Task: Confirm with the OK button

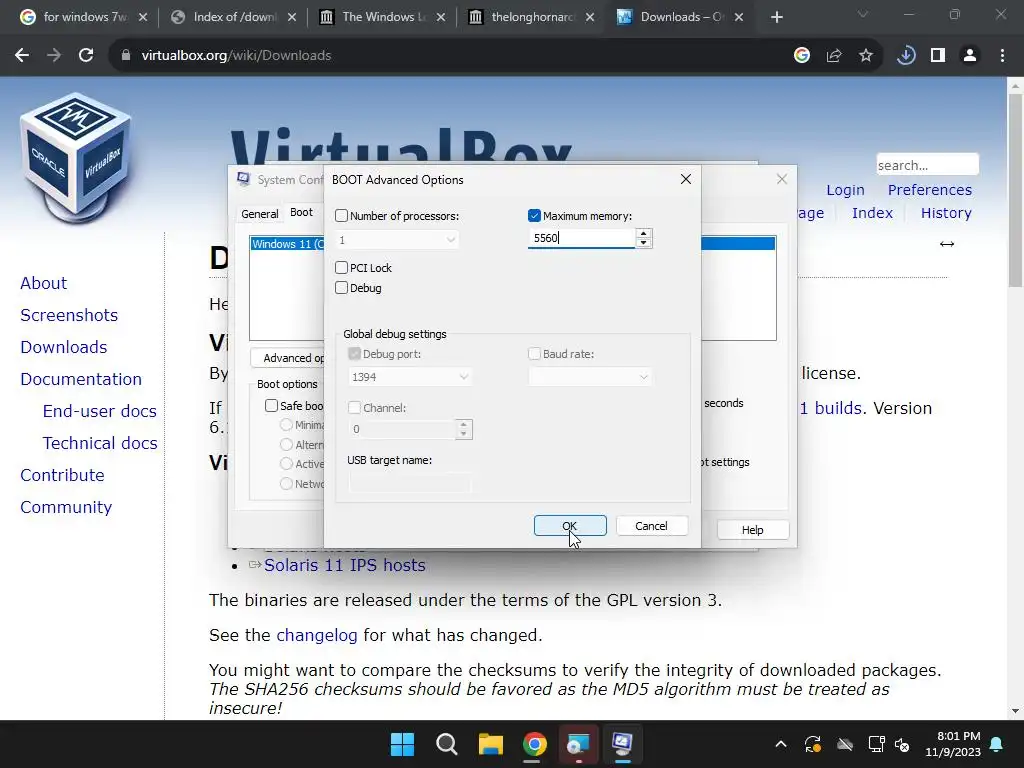Action: pos(570,526)
